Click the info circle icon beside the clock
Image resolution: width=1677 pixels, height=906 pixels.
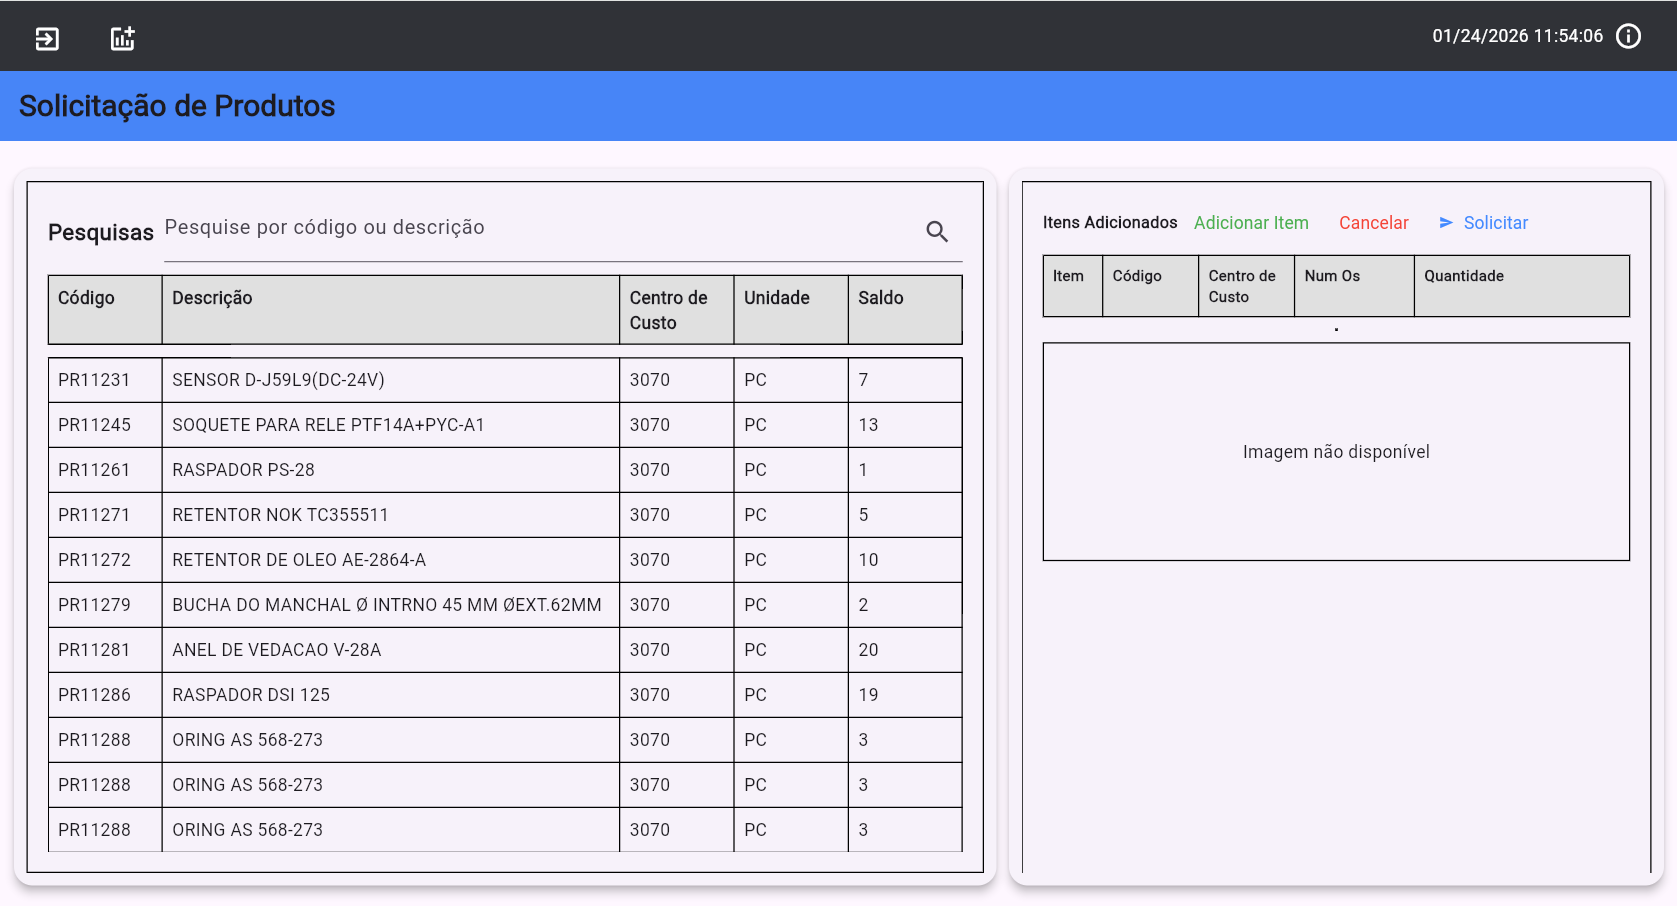[x=1628, y=36]
